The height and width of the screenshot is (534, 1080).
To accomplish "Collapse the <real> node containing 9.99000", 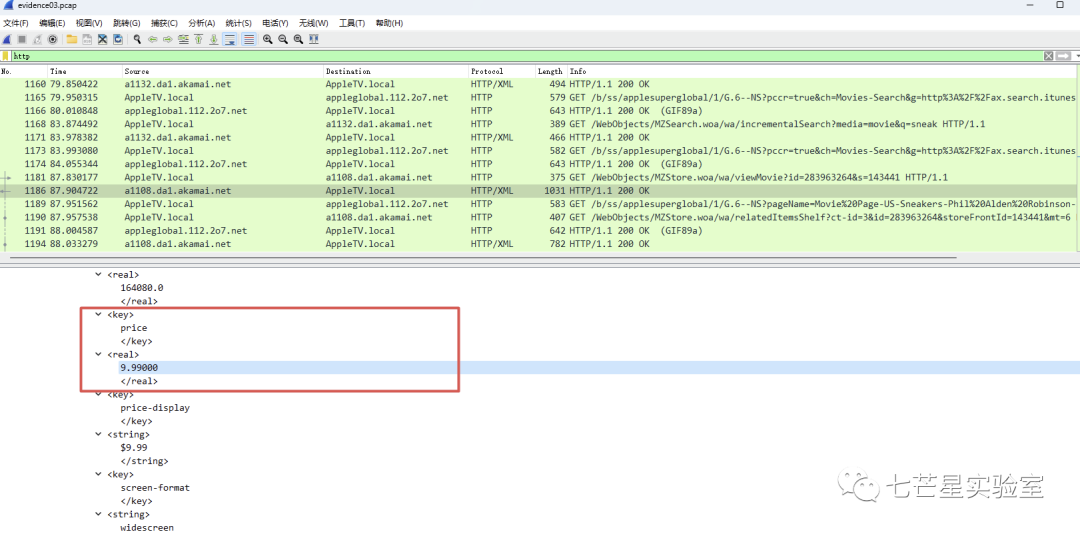I will pos(98,355).
